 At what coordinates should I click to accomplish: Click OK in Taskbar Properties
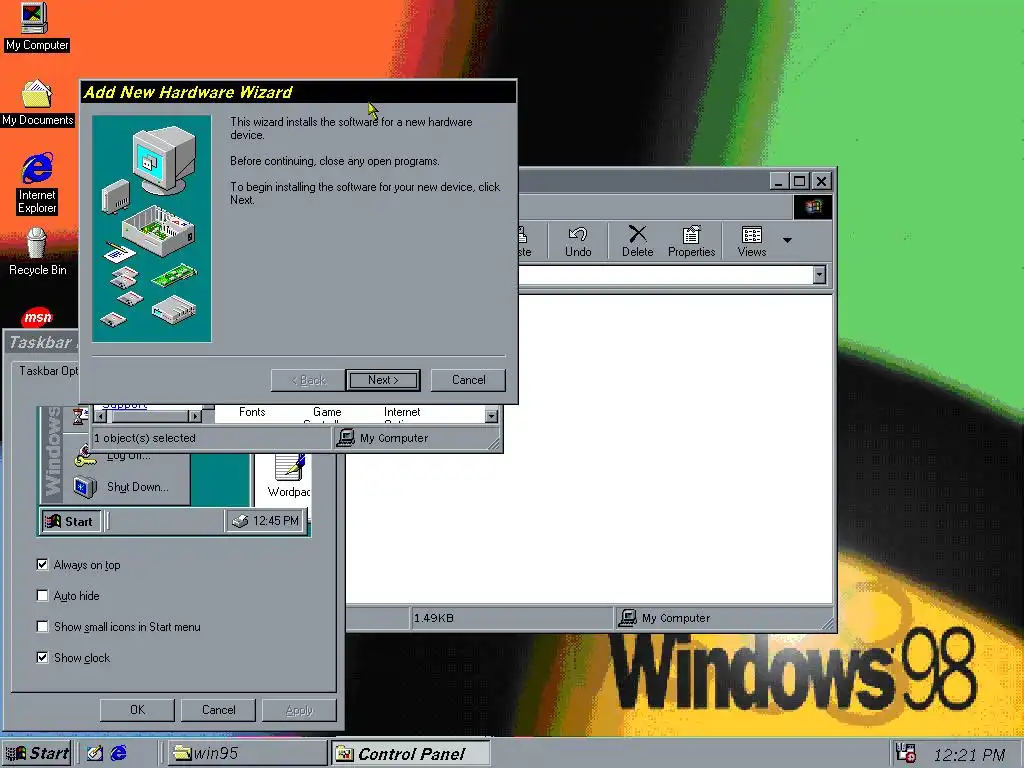click(137, 710)
